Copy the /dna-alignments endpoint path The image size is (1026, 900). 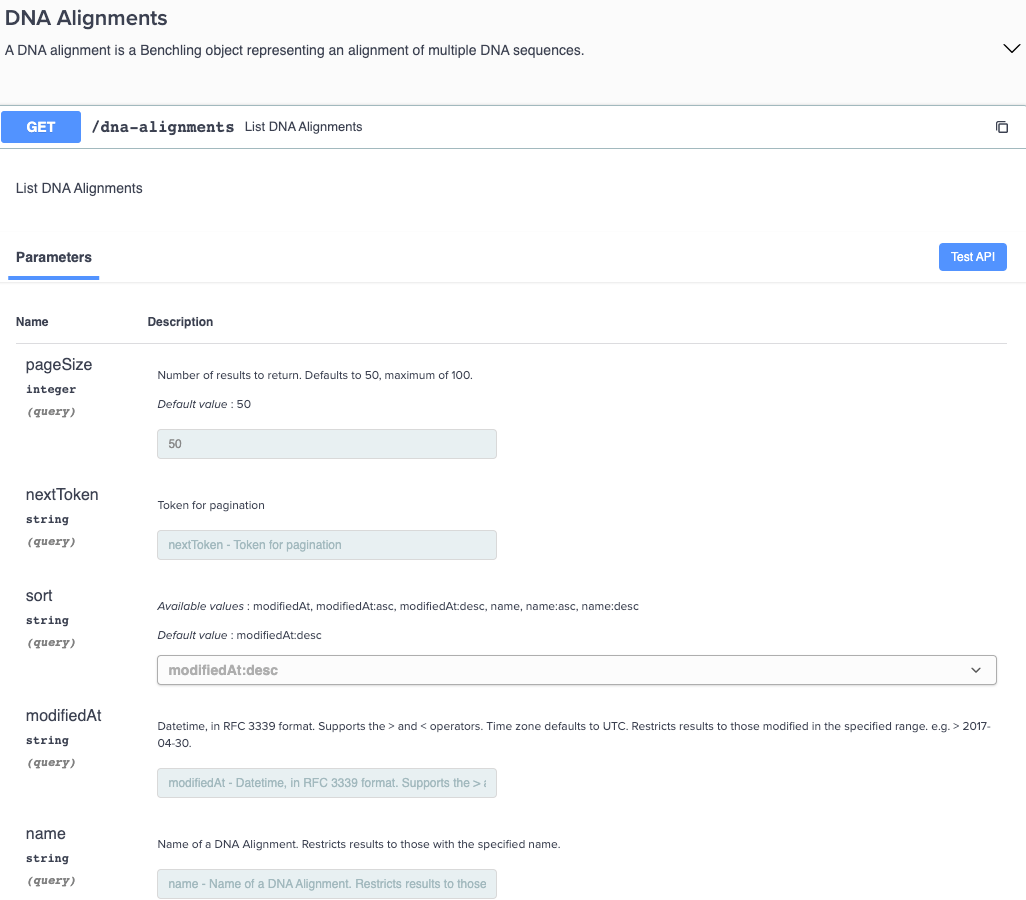pyautogui.click(x=1001, y=127)
